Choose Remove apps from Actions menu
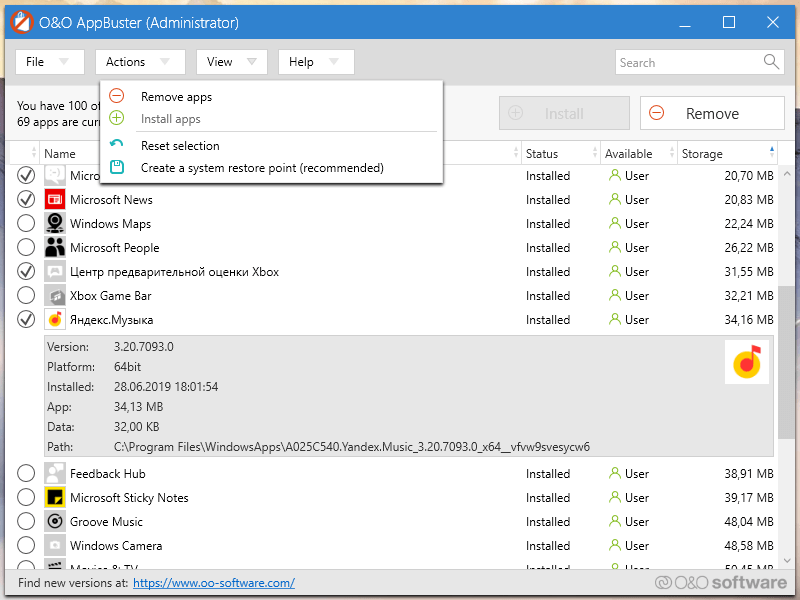The height and width of the screenshot is (600, 800). point(176,97)
